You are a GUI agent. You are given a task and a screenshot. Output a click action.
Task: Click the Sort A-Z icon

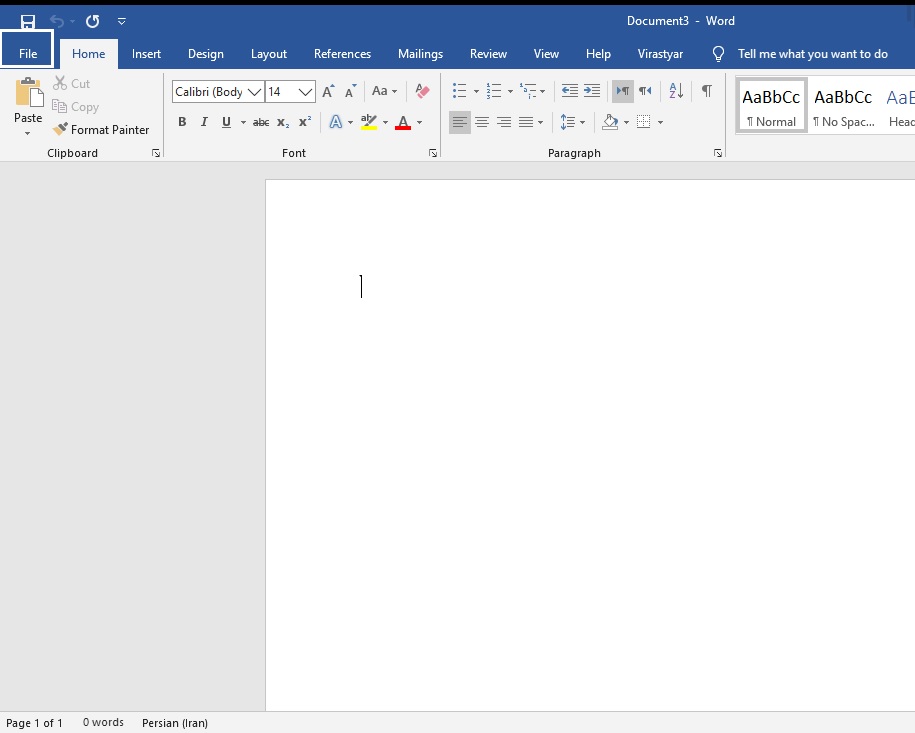(676, 90)
